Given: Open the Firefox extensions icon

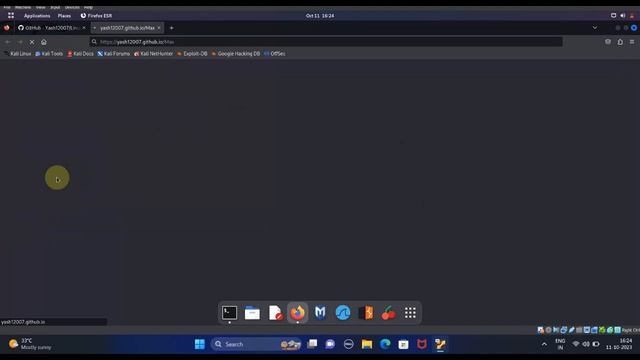Looking at the screenshot, I should [x=620, y=42].
